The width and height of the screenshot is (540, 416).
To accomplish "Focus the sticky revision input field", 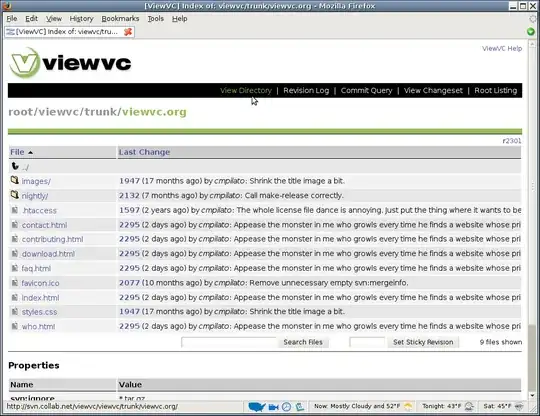I will (367, 342).
